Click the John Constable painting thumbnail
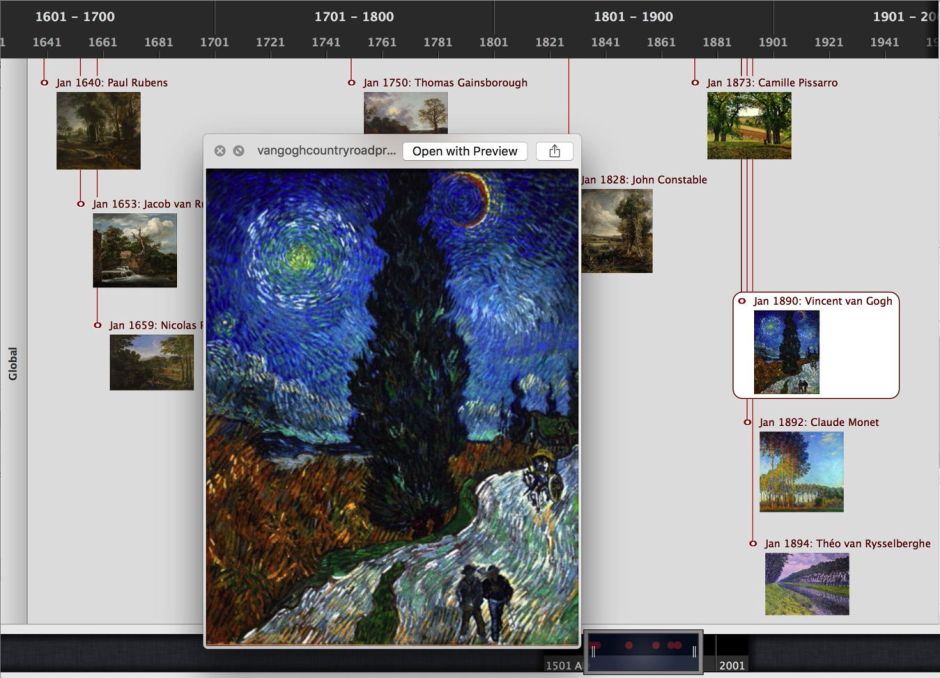940x678 pixels. tap(617, 231)
